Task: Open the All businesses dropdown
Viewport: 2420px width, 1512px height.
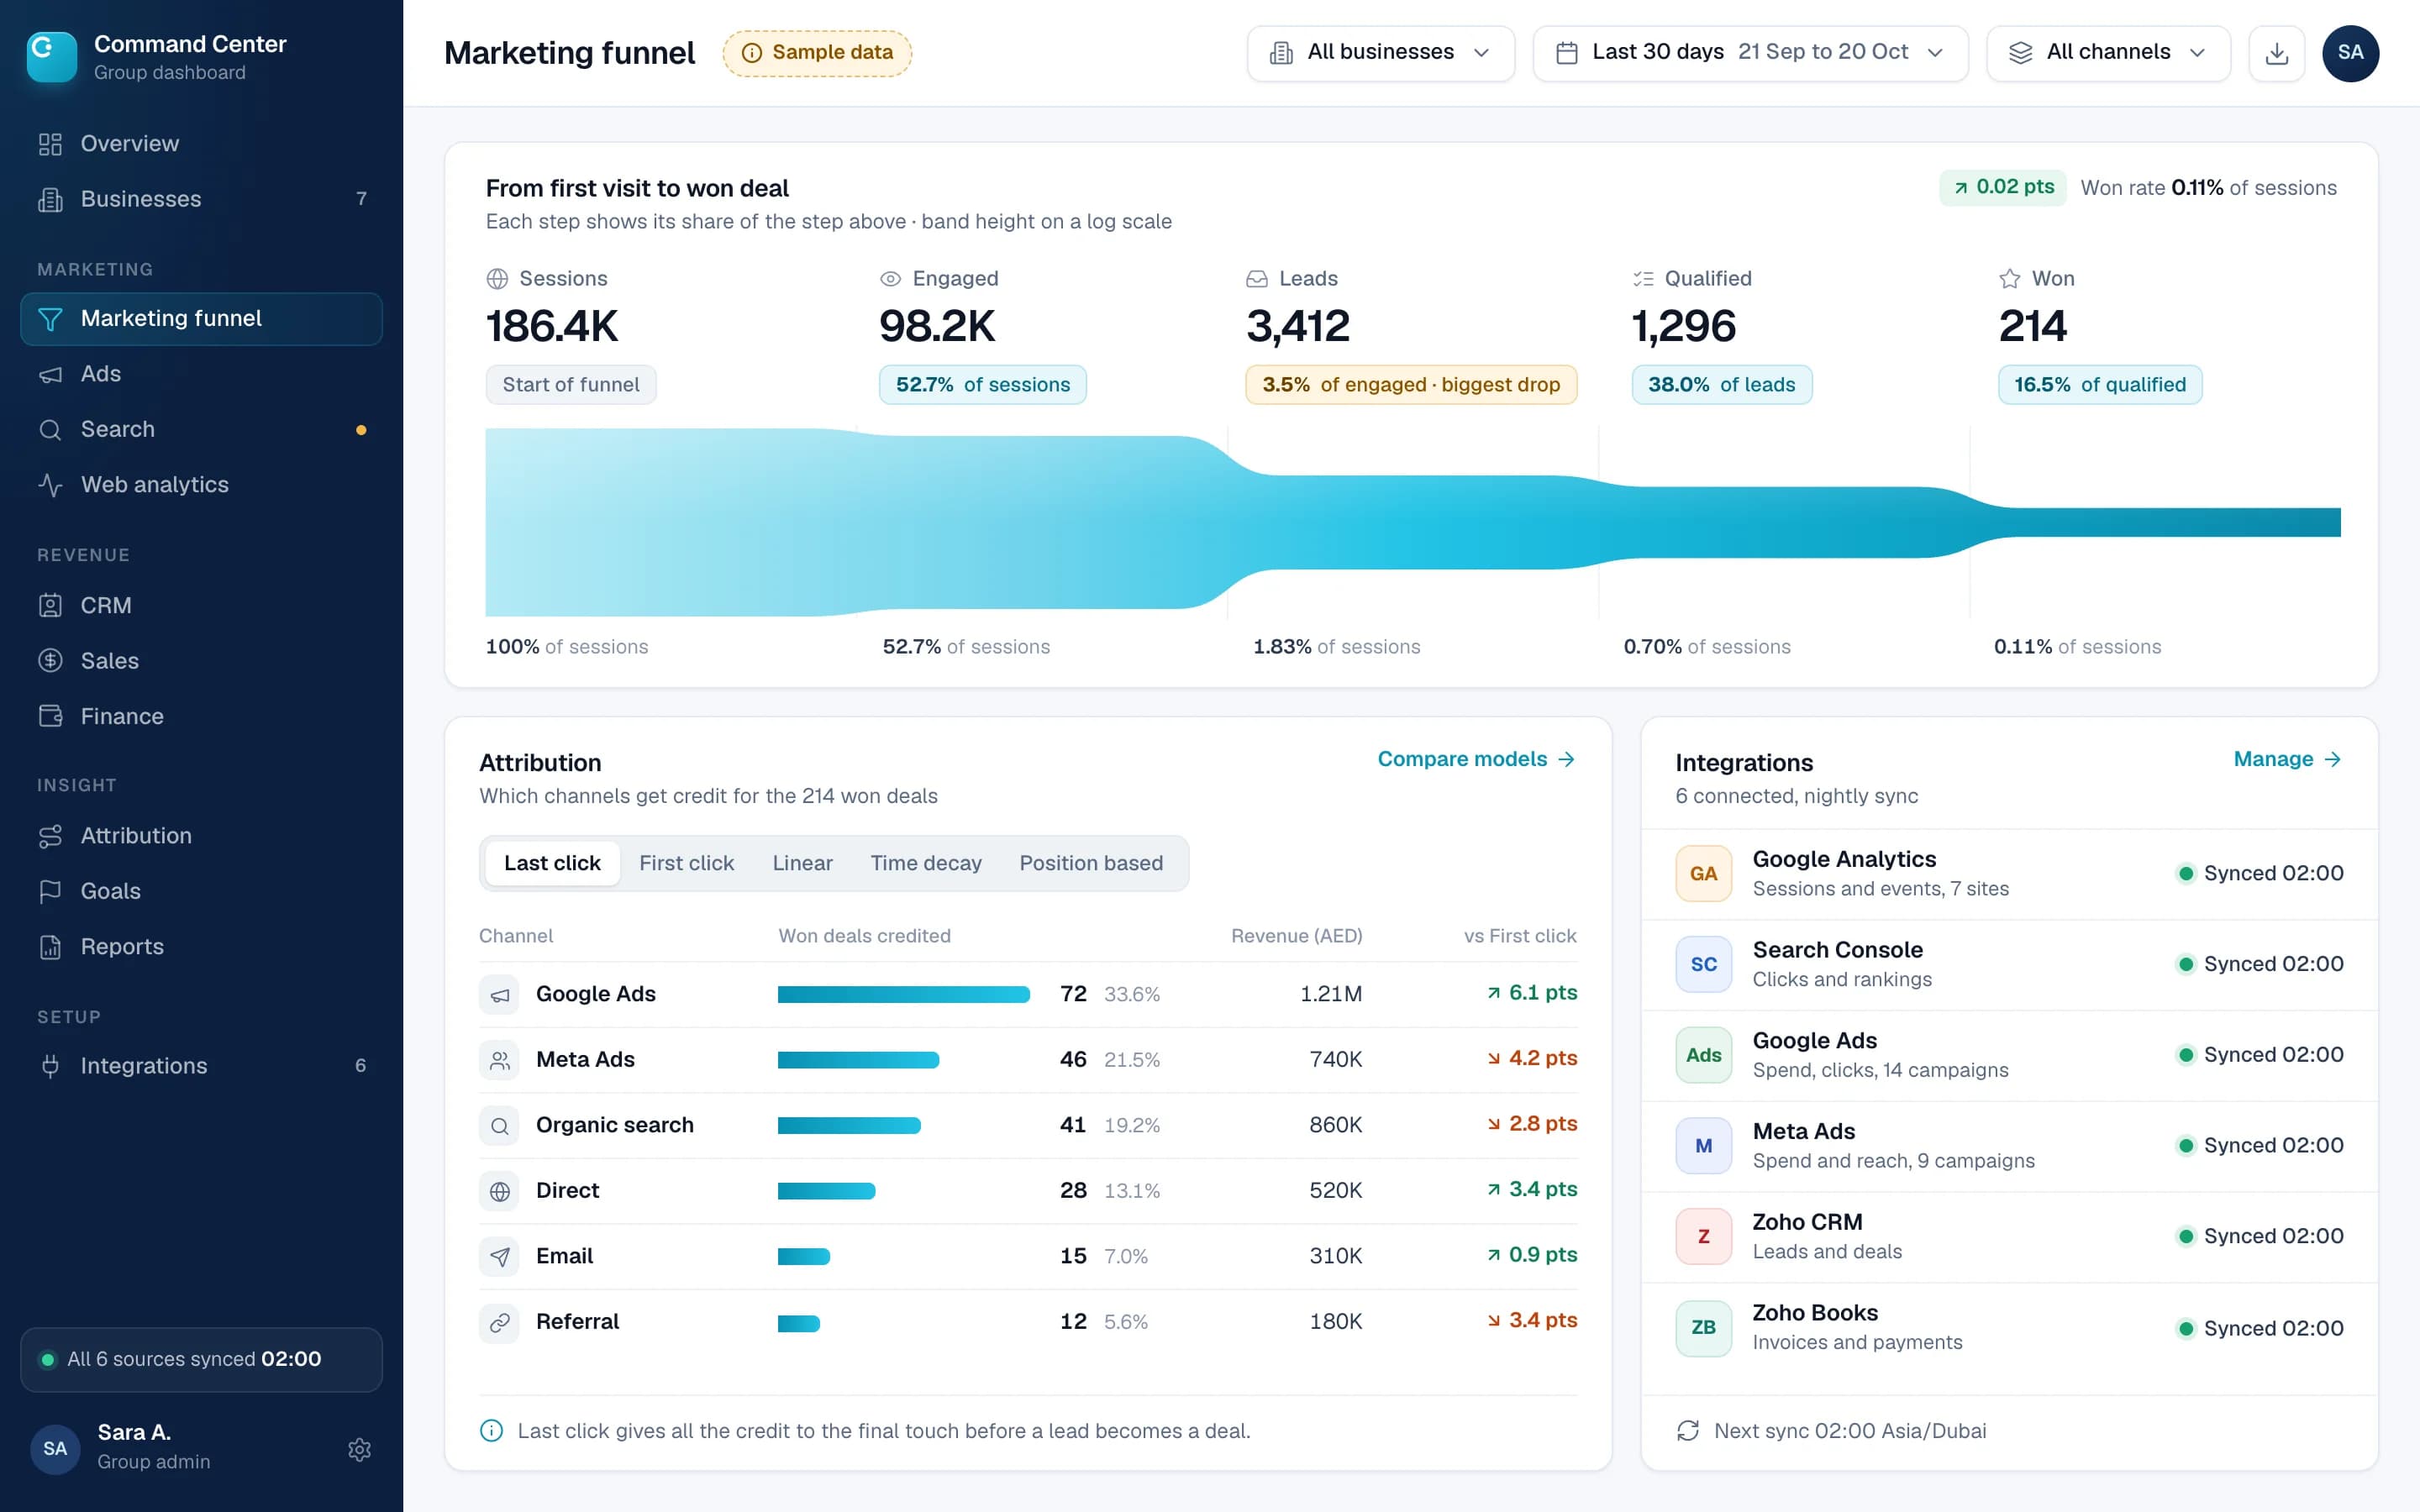Action: [1380, 53]
